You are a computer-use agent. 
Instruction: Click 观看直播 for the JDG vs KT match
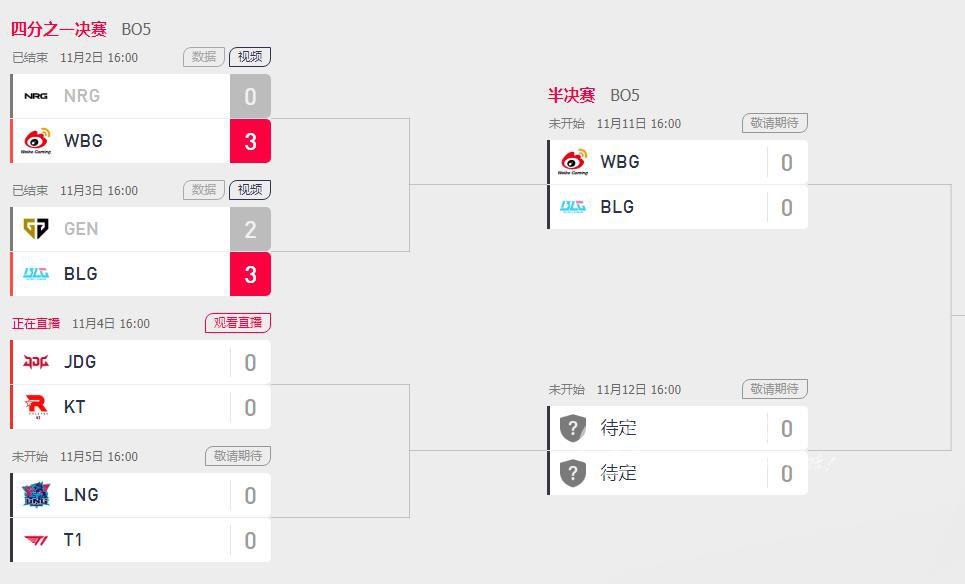point(238,322)
